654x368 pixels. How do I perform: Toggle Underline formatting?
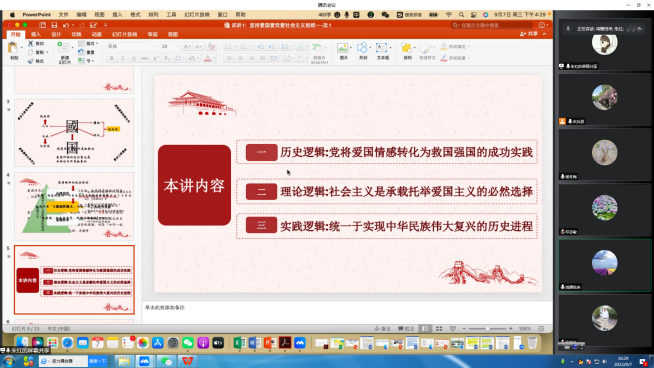[133, 58]
